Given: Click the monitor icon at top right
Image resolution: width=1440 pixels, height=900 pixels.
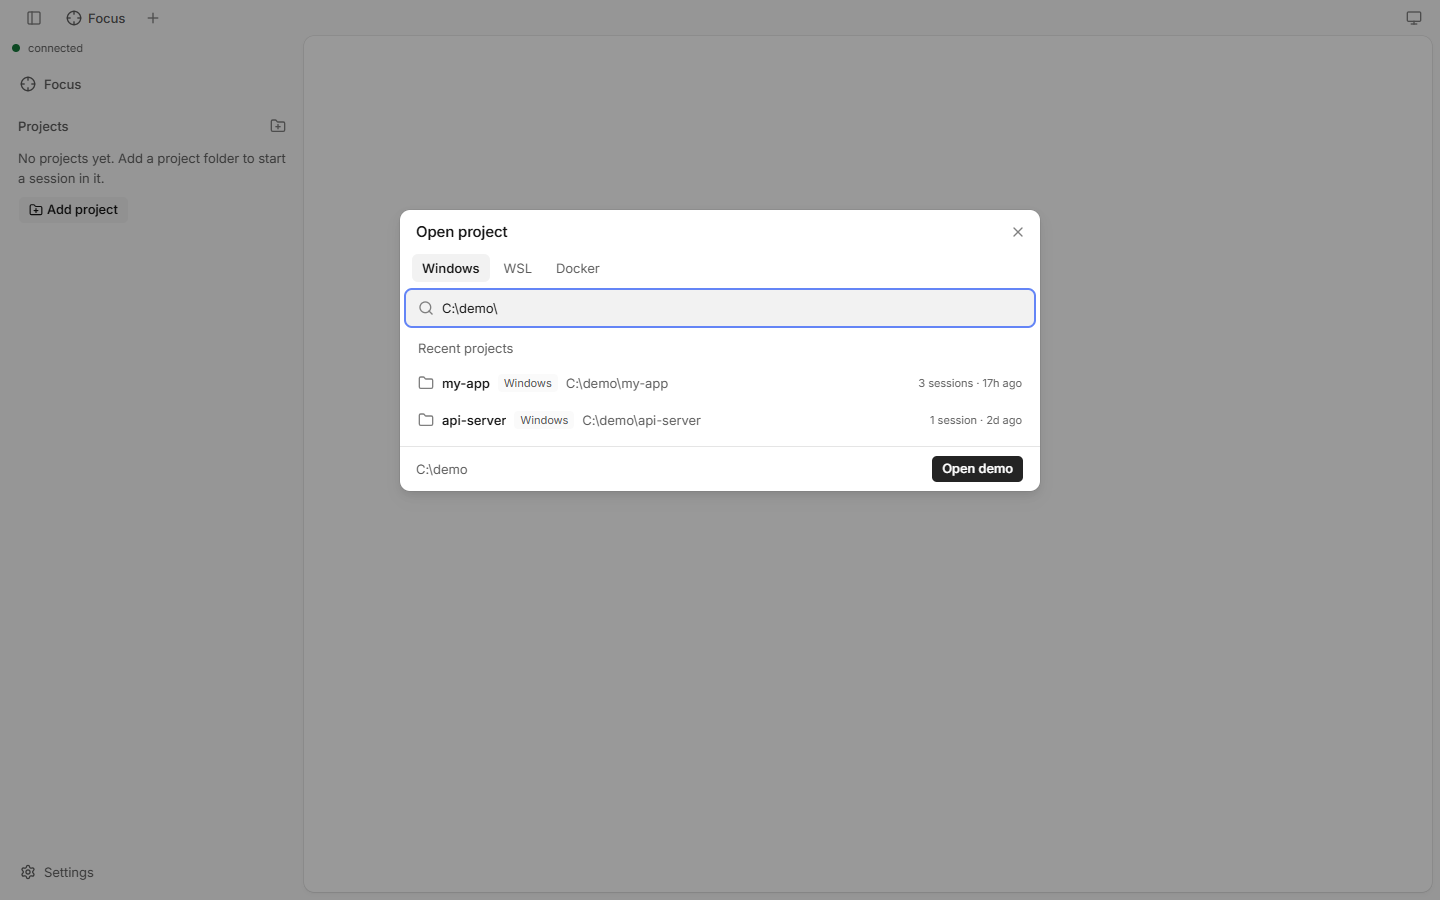Looking at the screenshot, I should pos(1414,18).
